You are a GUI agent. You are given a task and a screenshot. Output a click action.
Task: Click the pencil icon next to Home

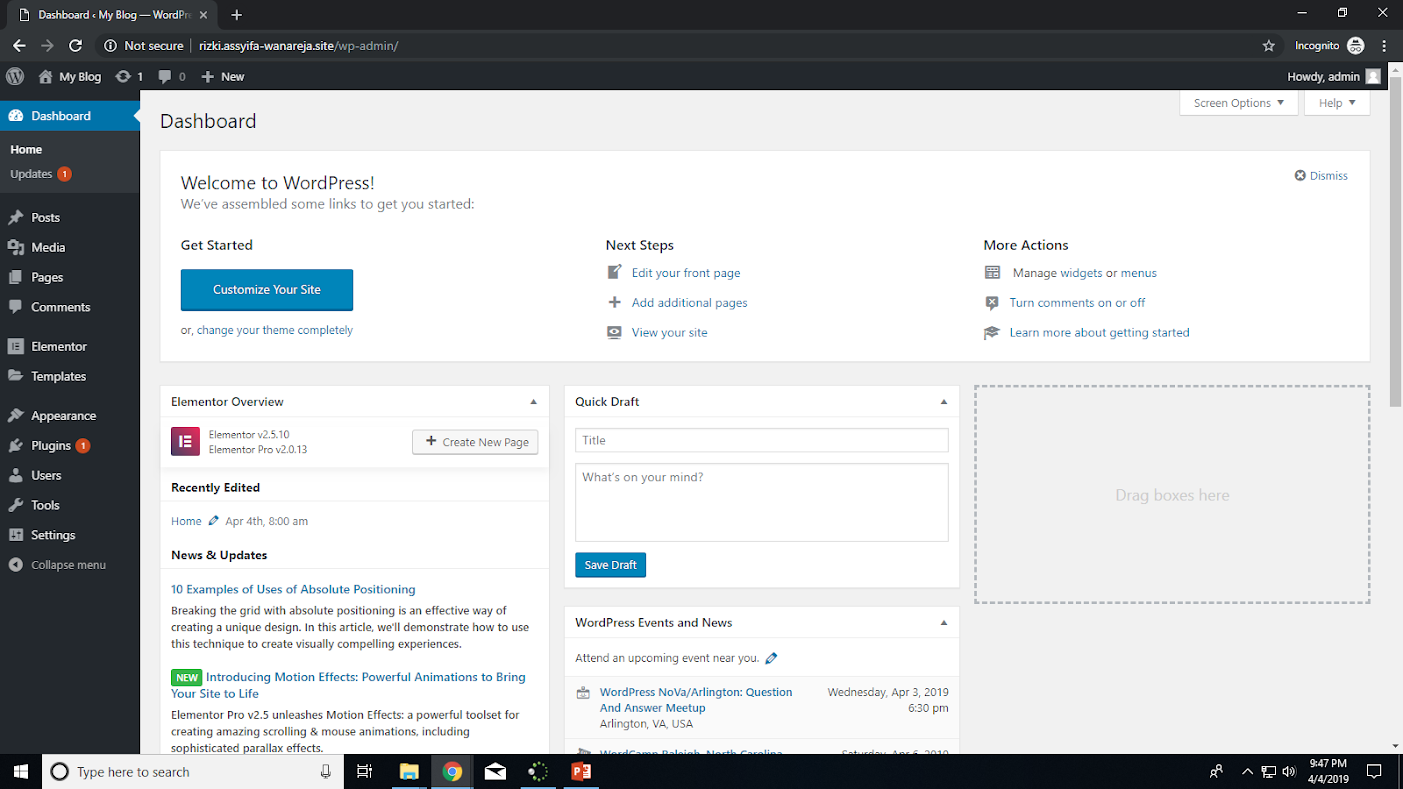click(213, 521)
